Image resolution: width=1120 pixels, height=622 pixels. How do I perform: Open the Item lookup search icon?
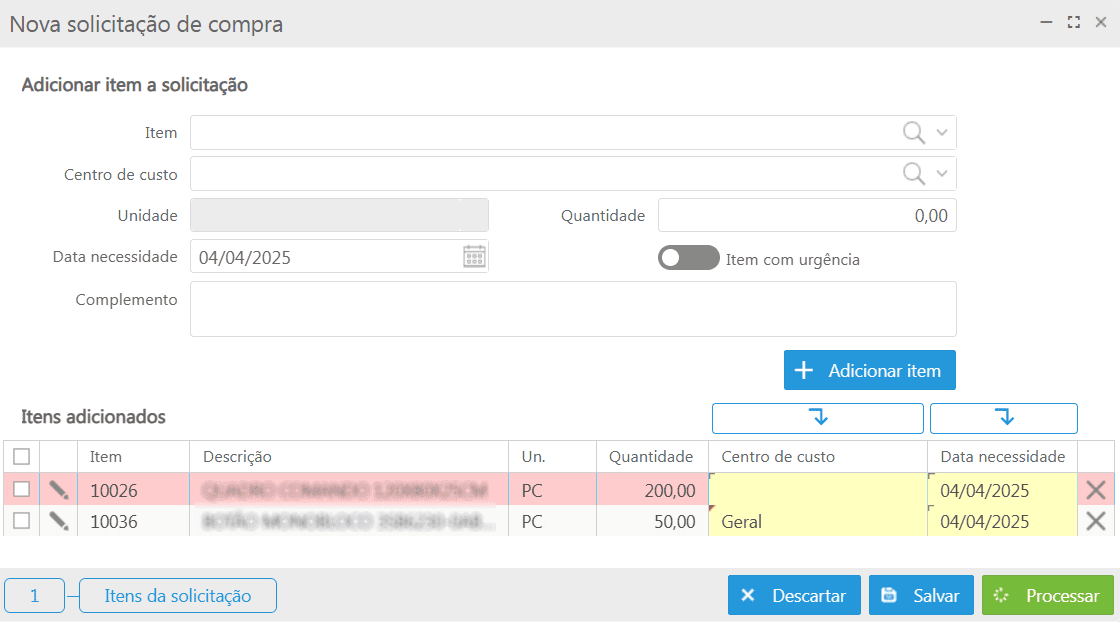point(912,132)
